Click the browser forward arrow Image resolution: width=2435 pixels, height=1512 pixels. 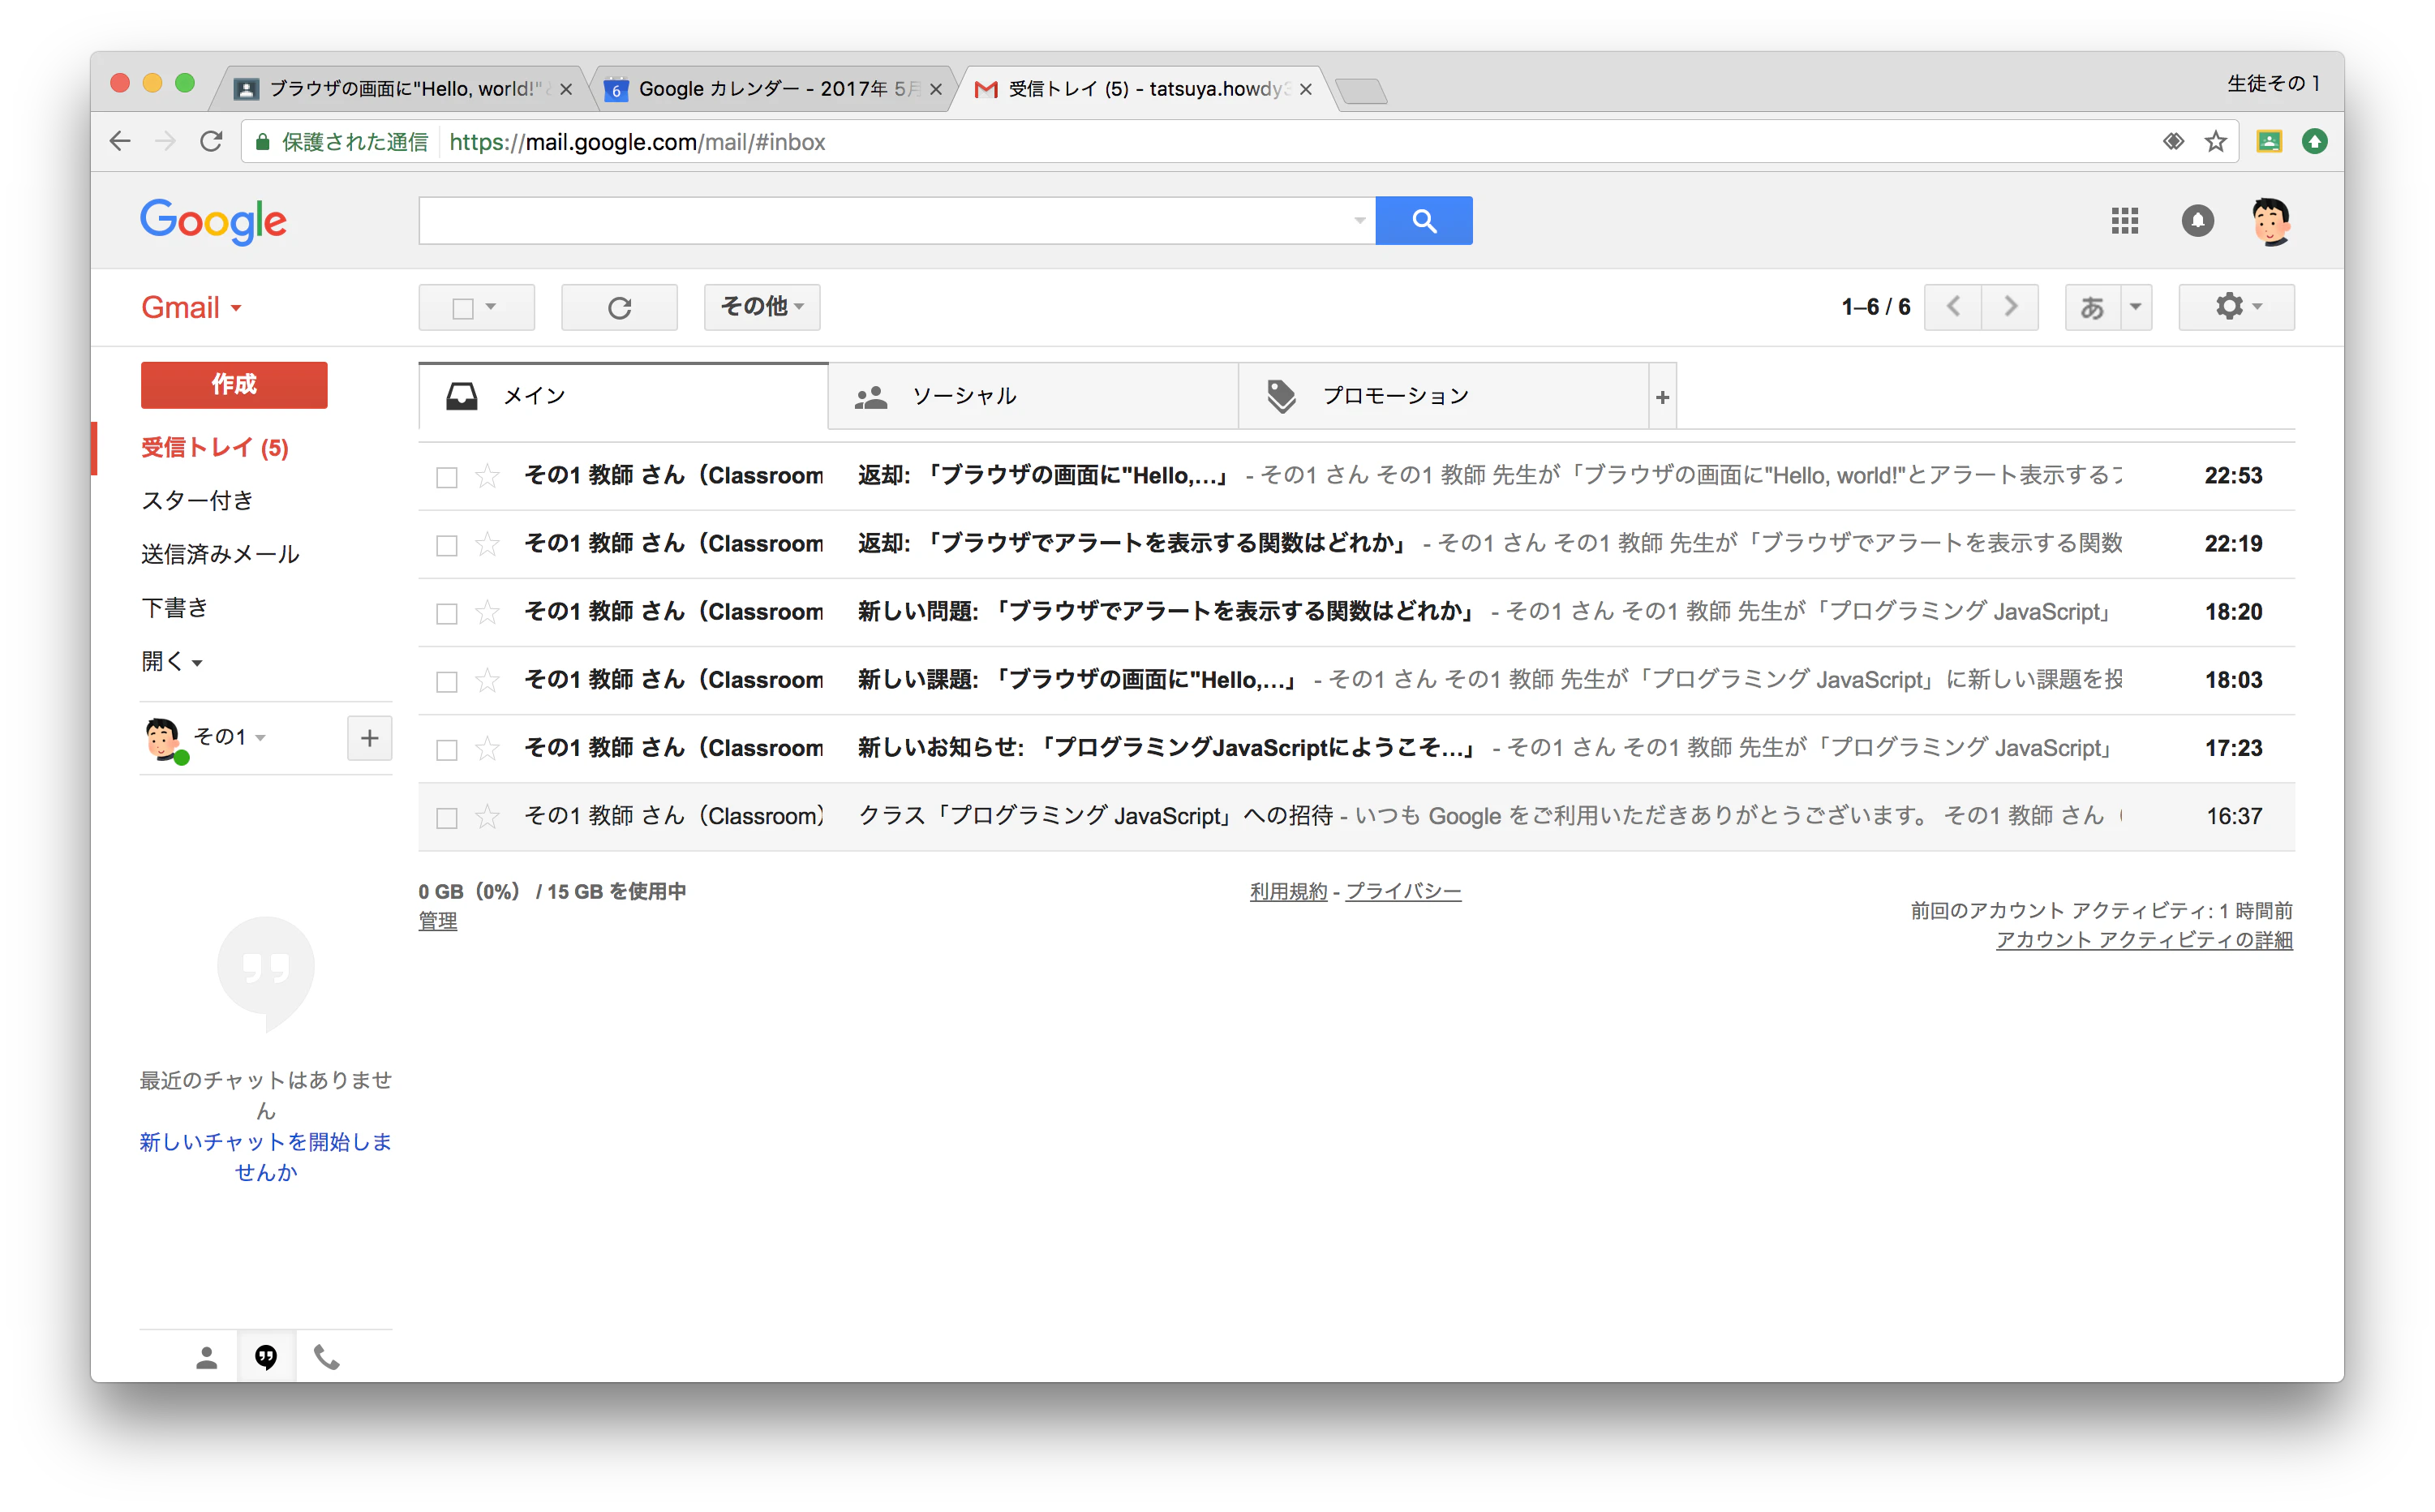(x=165, y=142)
